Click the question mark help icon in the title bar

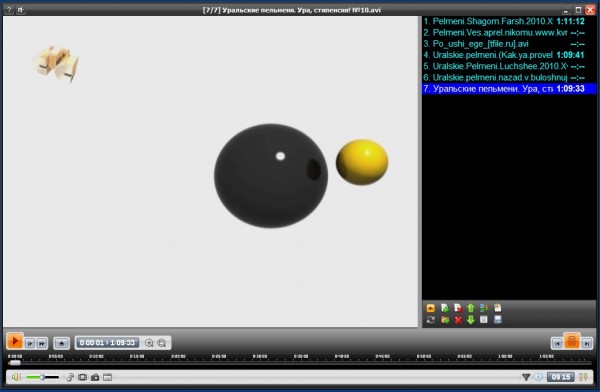click(x=9, y=10)
